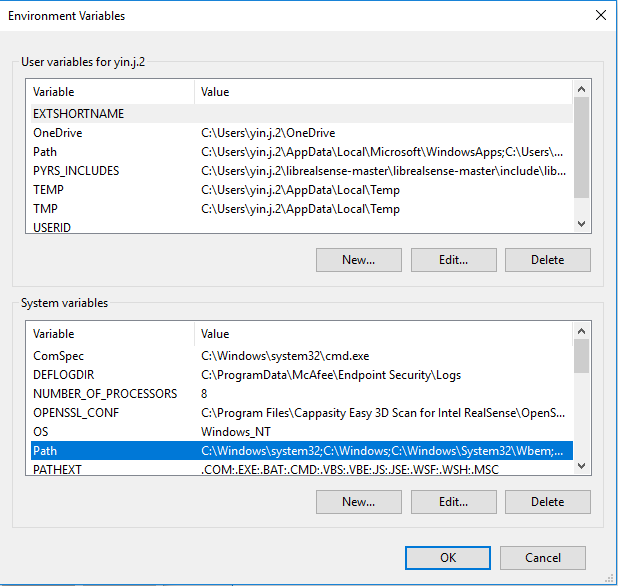Screen dimensions: 618x586
Task: Click the Windows_NT value cell
Action: [236, 432]
